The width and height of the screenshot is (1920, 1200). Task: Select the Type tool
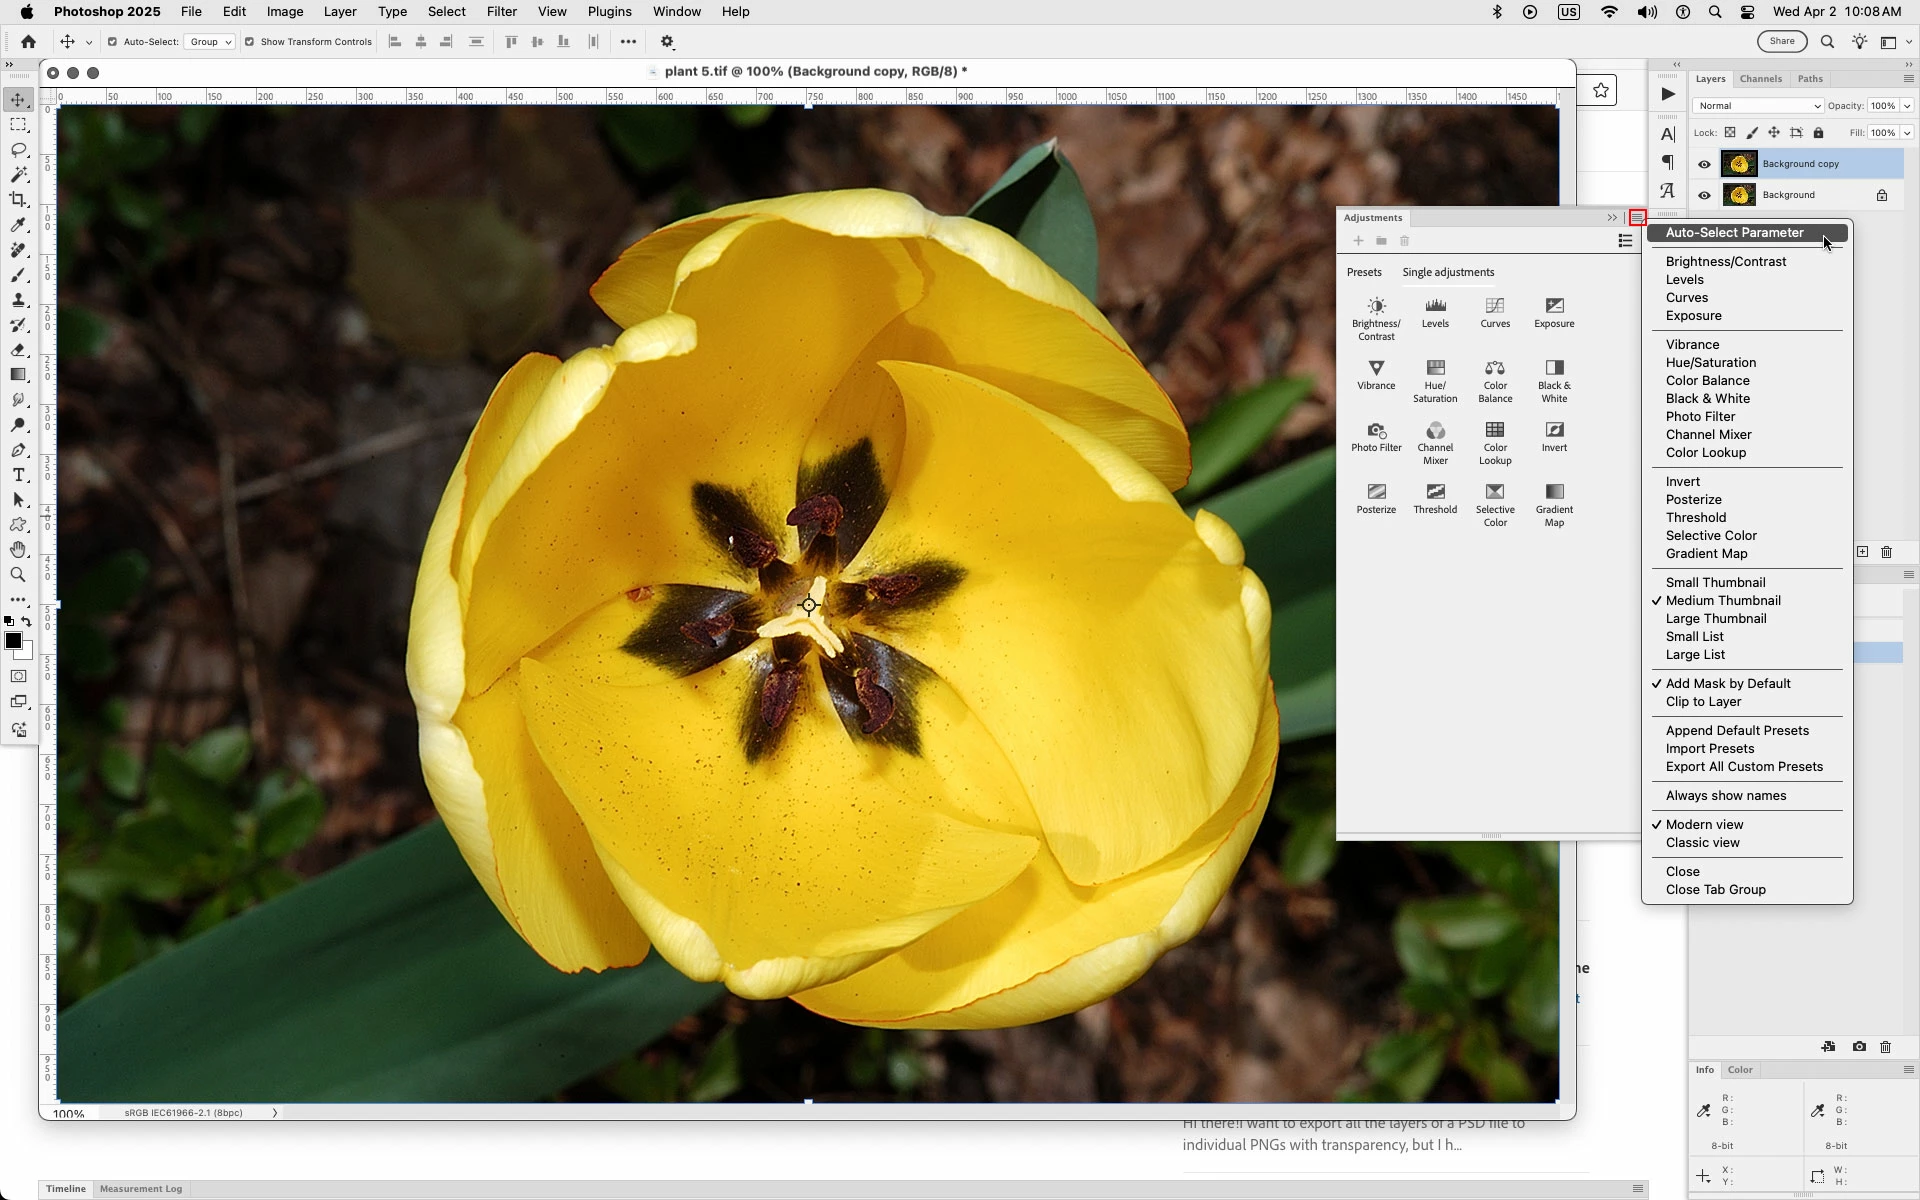[x=18, y=475]
